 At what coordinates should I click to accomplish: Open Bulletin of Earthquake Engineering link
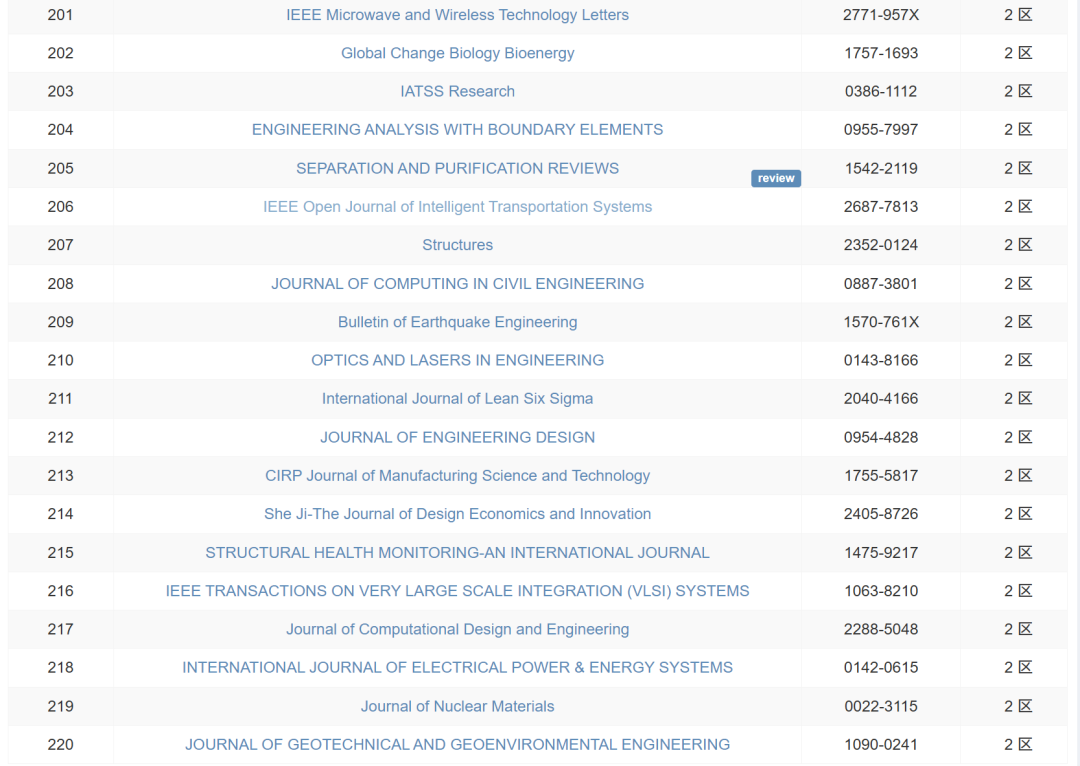(457, 322)
